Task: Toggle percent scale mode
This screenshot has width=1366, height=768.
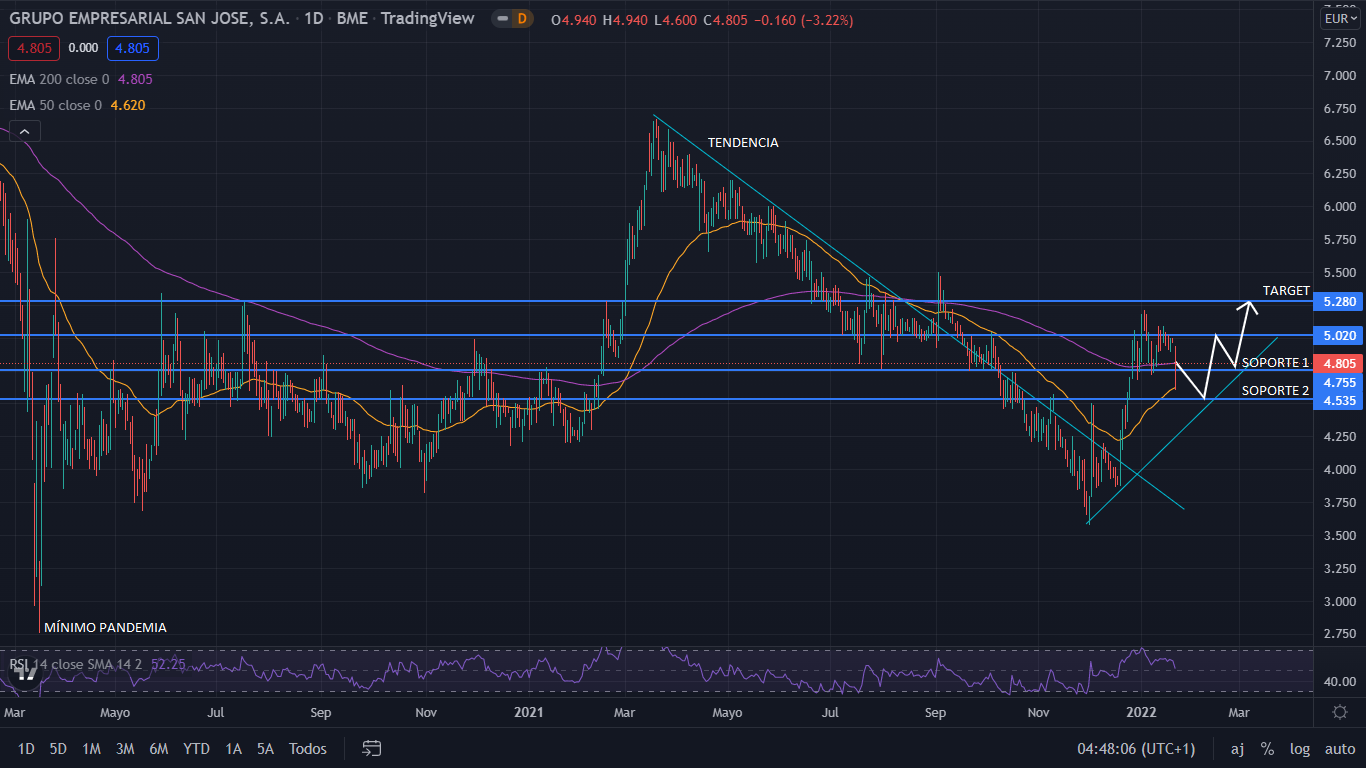Action: click(1267, 748)
